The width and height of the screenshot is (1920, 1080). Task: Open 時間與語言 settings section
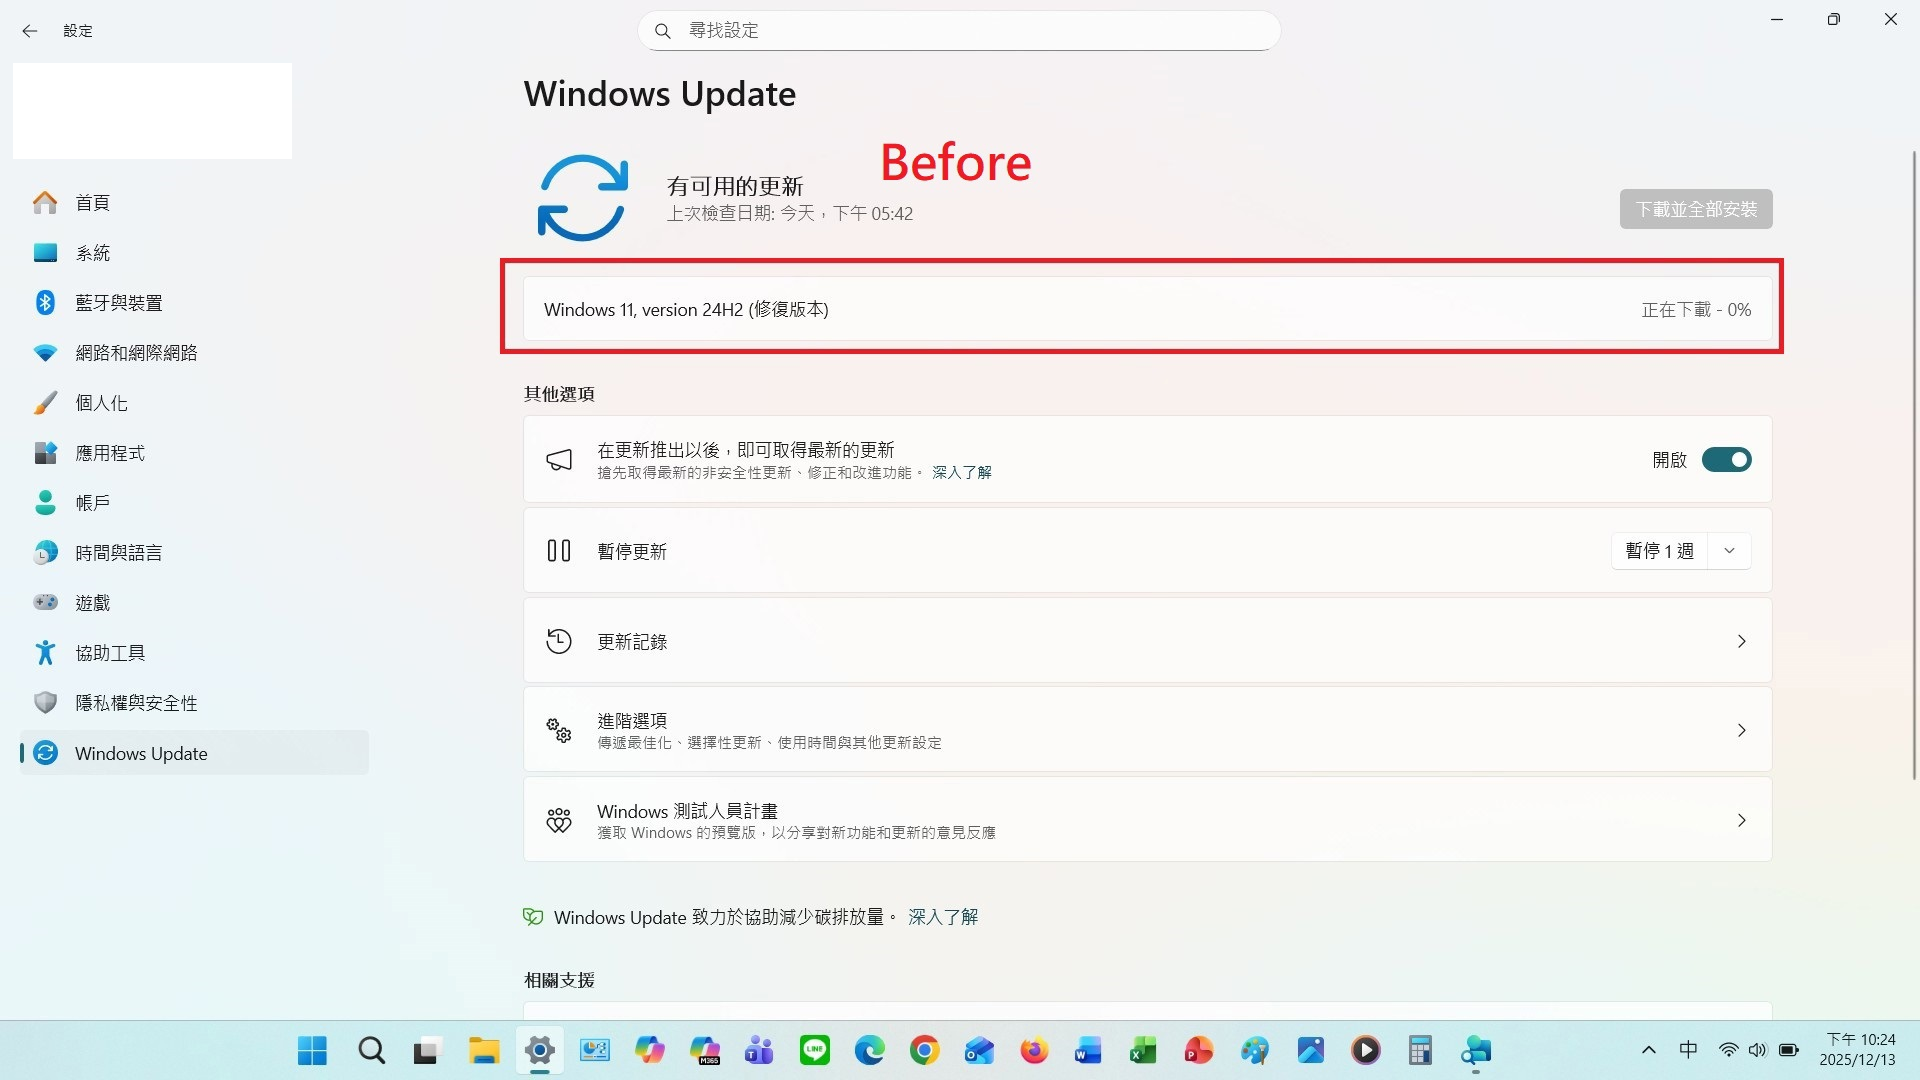(194, 553)
